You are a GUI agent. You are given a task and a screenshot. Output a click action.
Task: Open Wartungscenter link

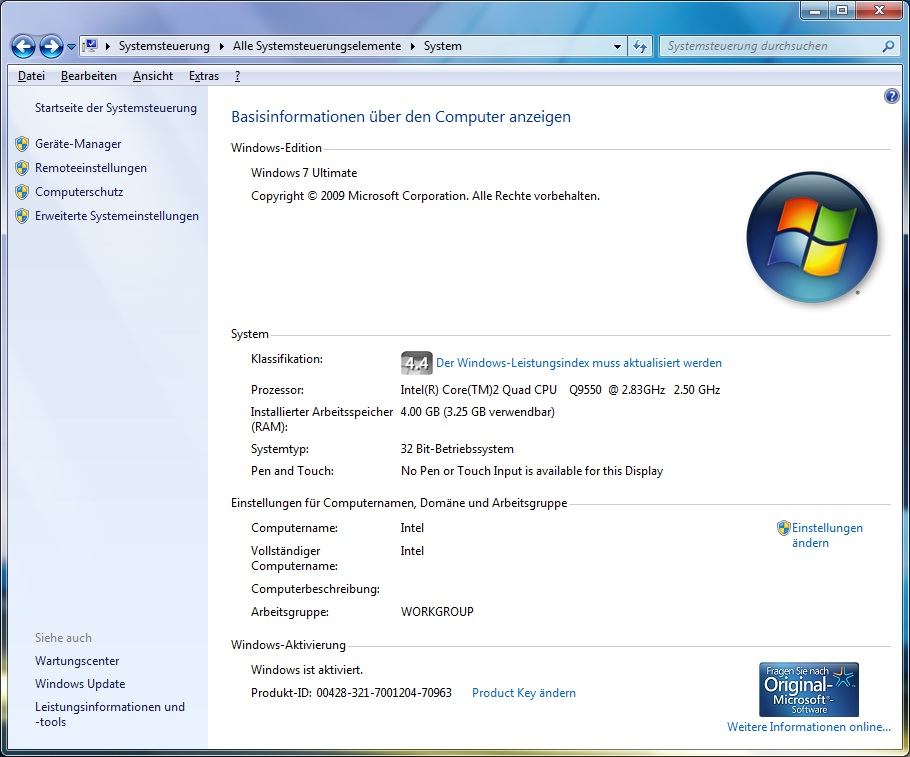point(77,661)
